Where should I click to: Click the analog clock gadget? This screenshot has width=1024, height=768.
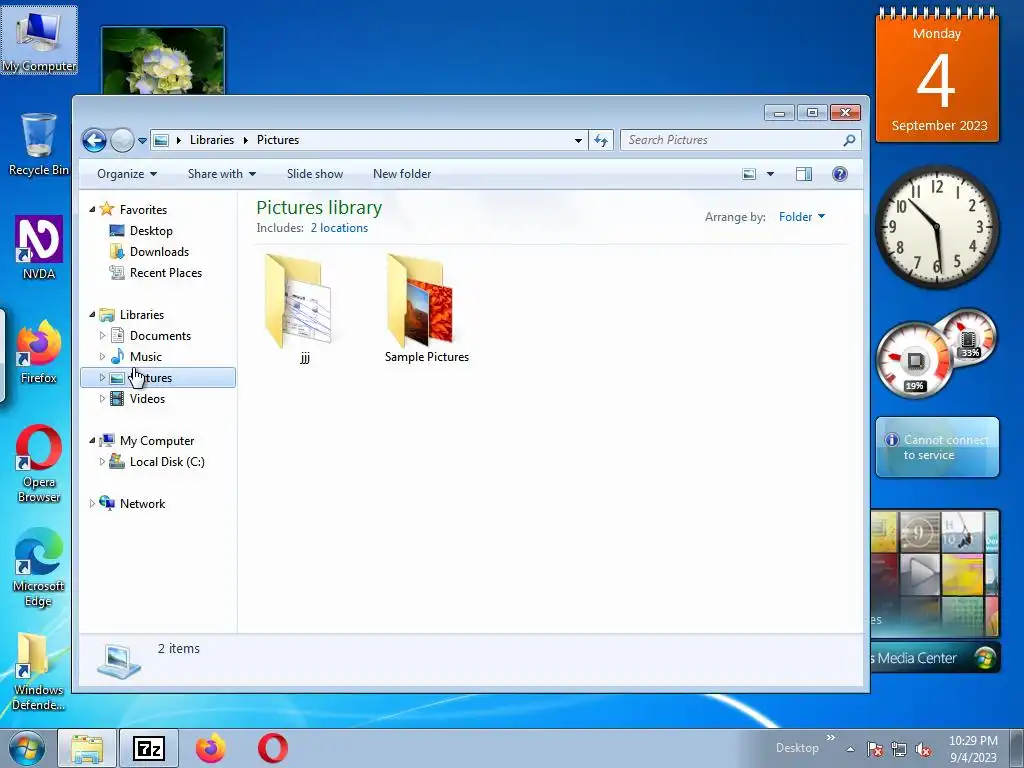click(937, 227)
